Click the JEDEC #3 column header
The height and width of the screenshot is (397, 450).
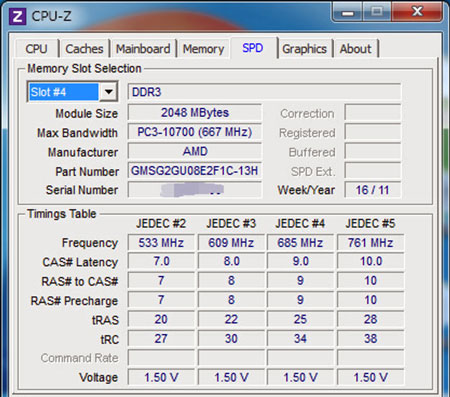click(231, 223)
